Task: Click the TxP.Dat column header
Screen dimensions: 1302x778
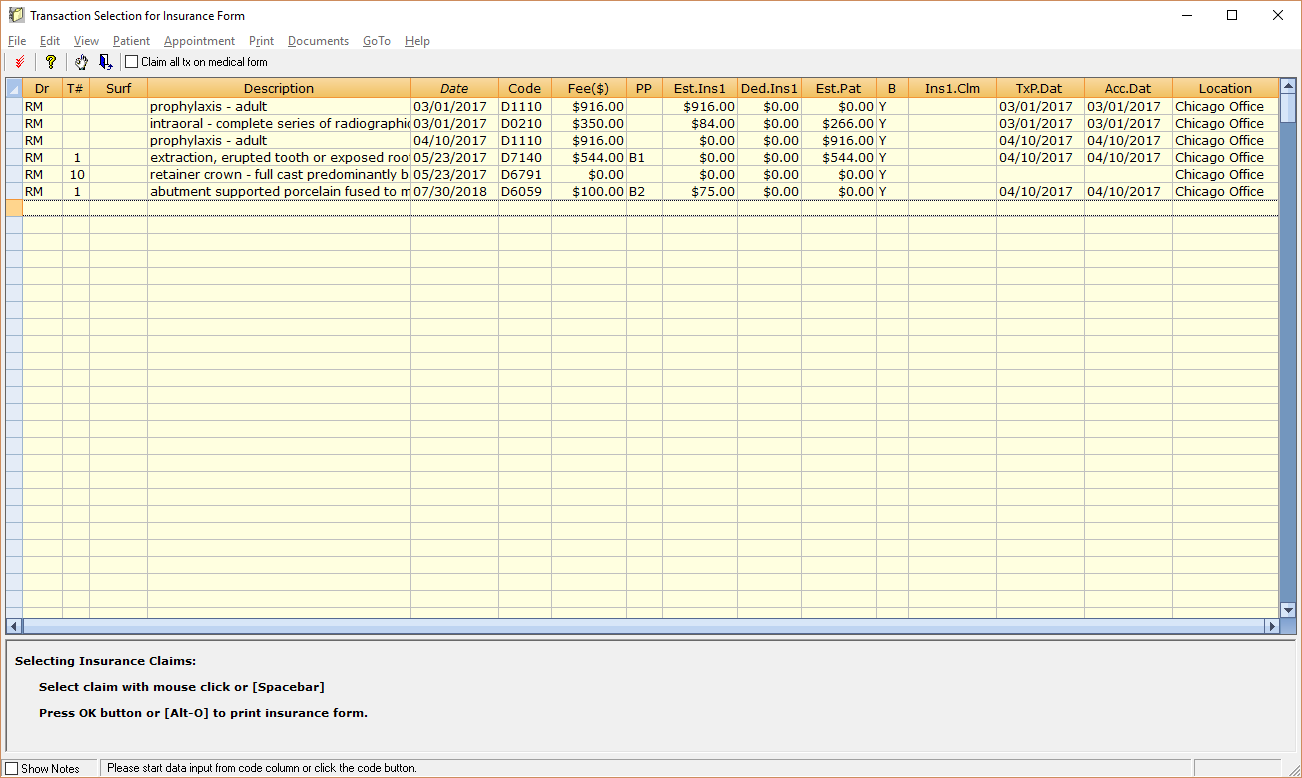Action: click(x=1040, y=88)
